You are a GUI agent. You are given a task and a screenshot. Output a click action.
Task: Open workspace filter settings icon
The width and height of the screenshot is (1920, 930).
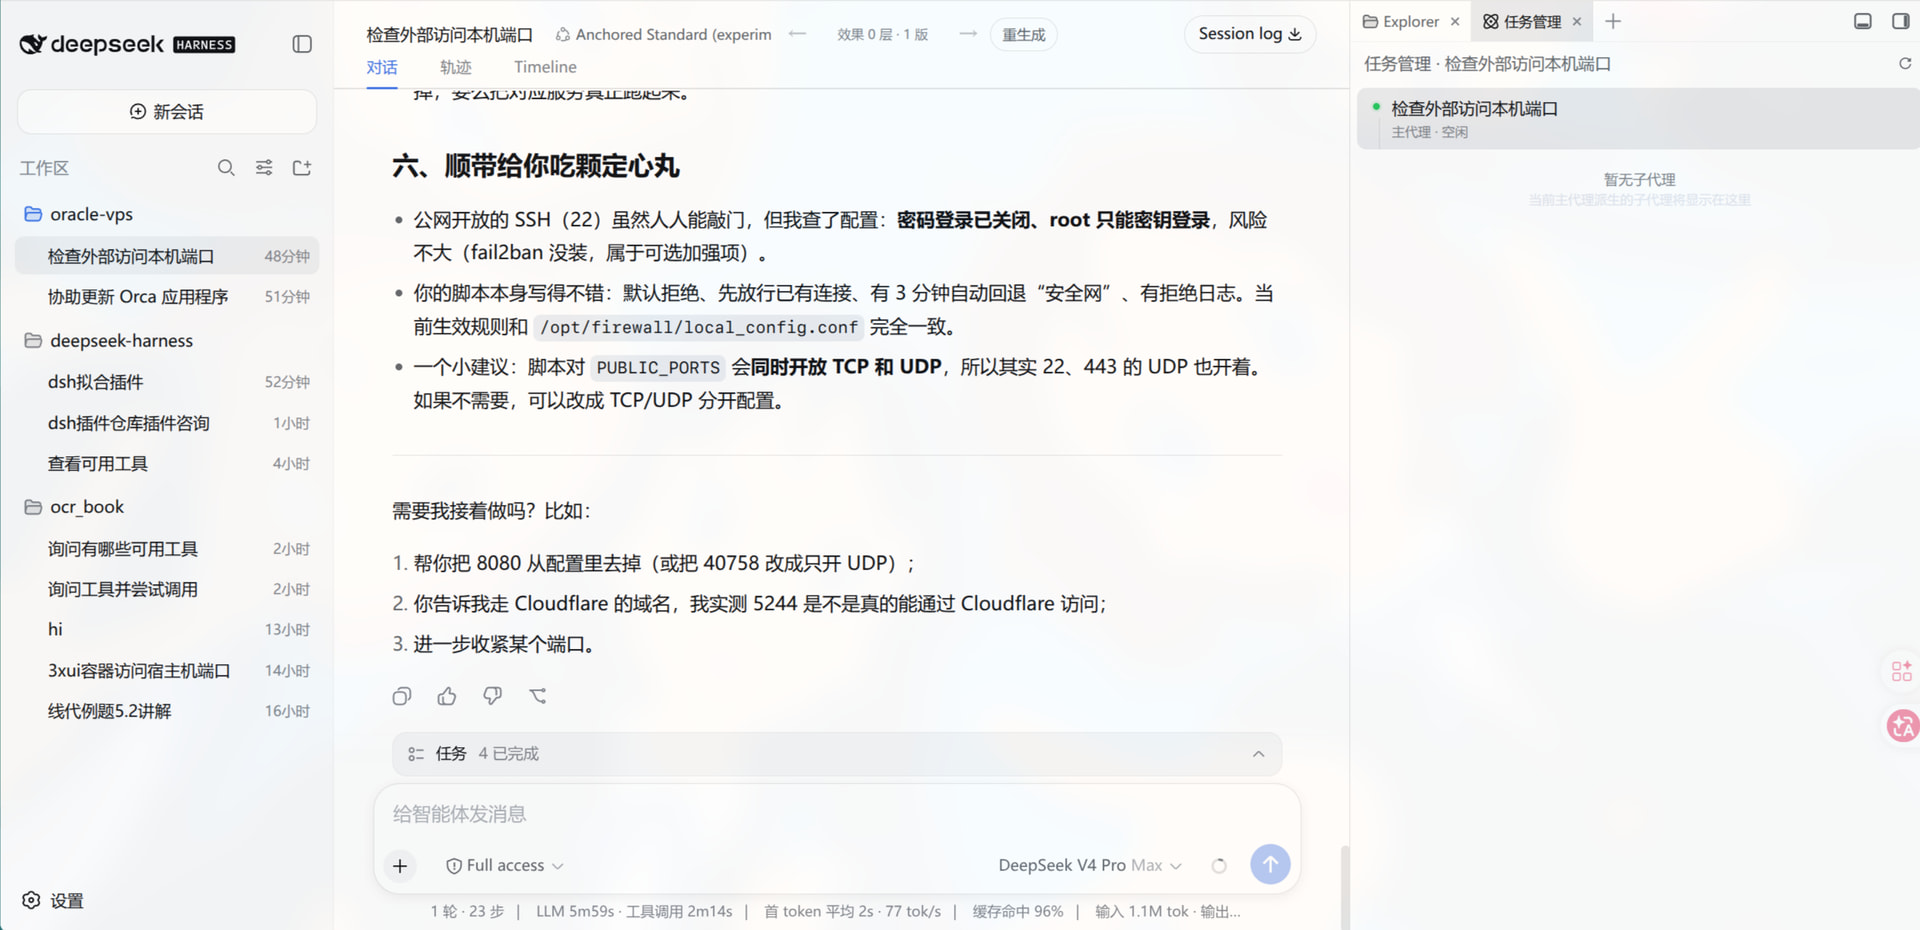coord(264,168)
